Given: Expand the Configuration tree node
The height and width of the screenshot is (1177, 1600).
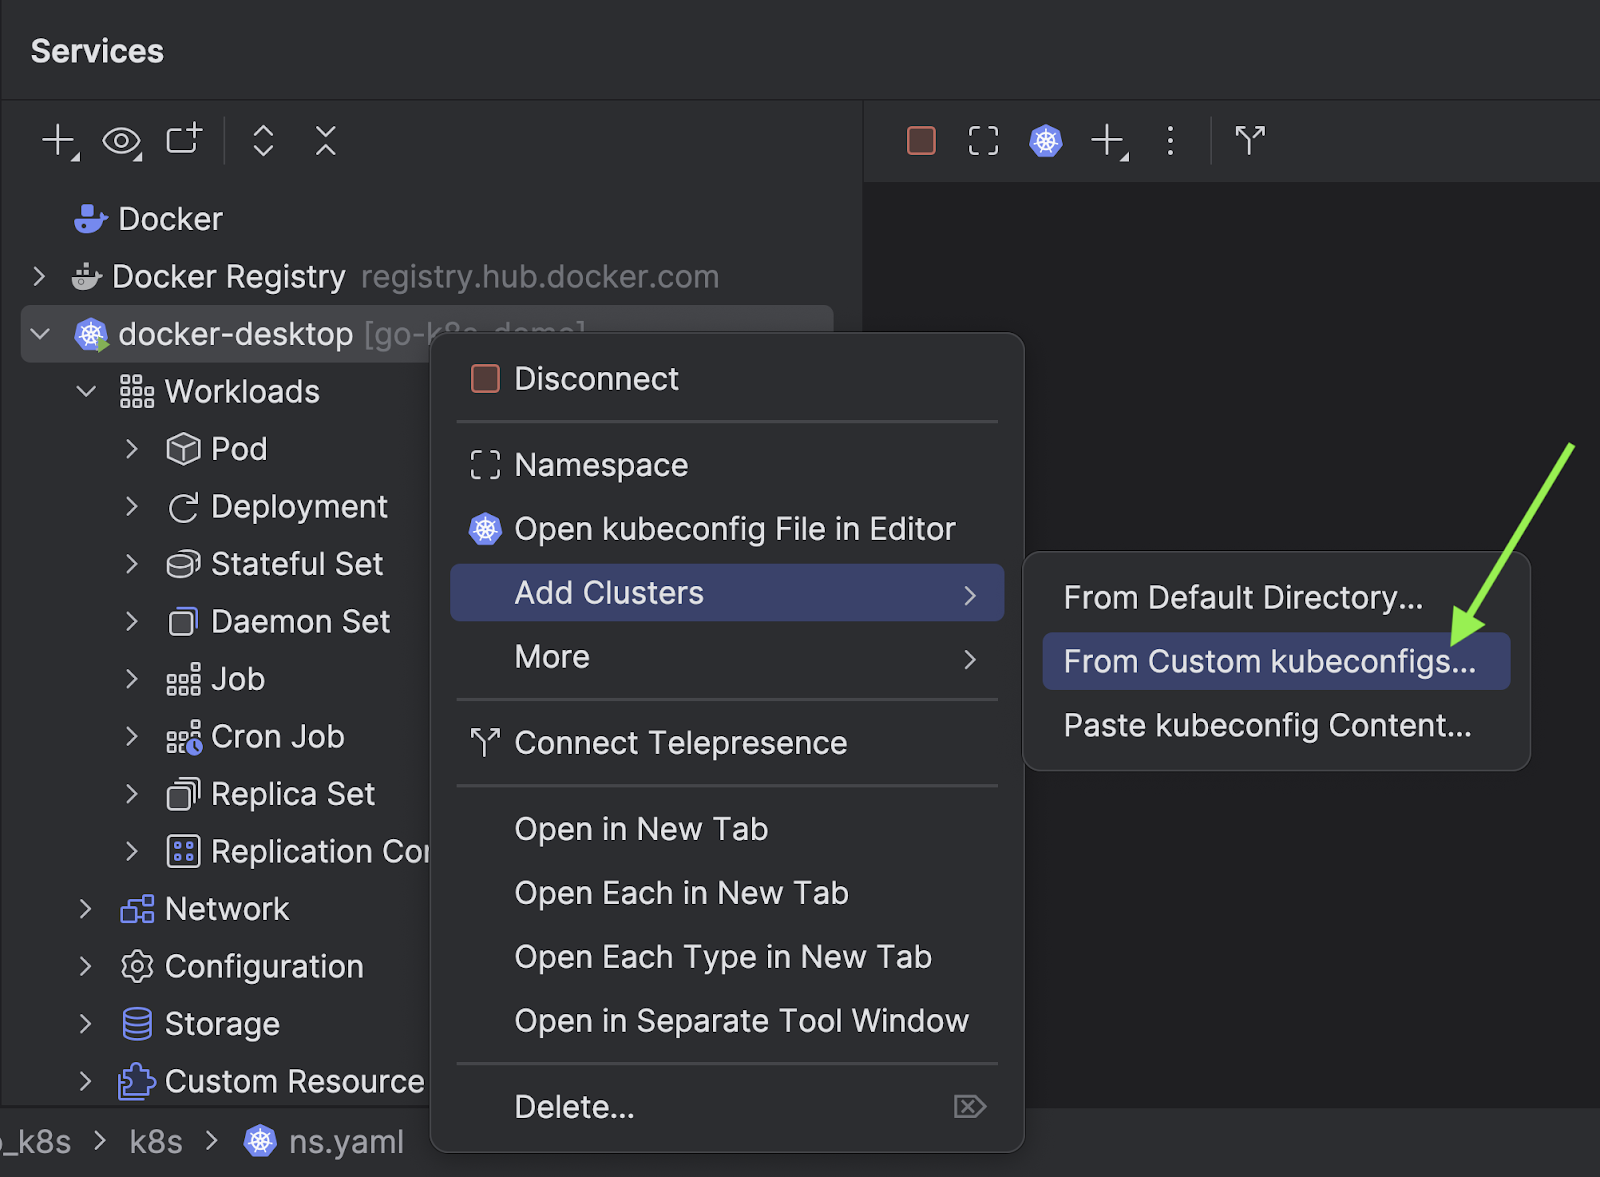Looking at the screenshot, I should point(86,967).
